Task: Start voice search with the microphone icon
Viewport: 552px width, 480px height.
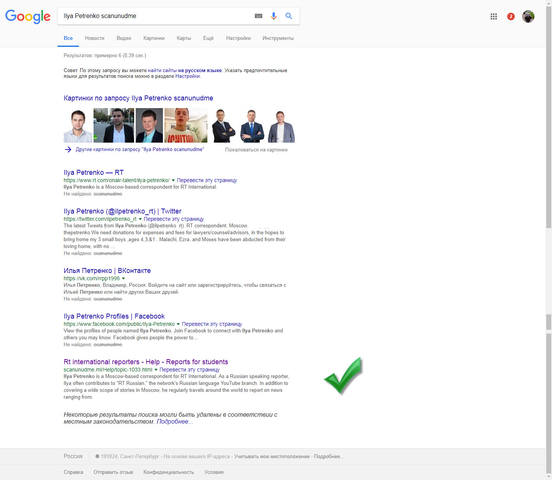Action: [x=274, y=16]
